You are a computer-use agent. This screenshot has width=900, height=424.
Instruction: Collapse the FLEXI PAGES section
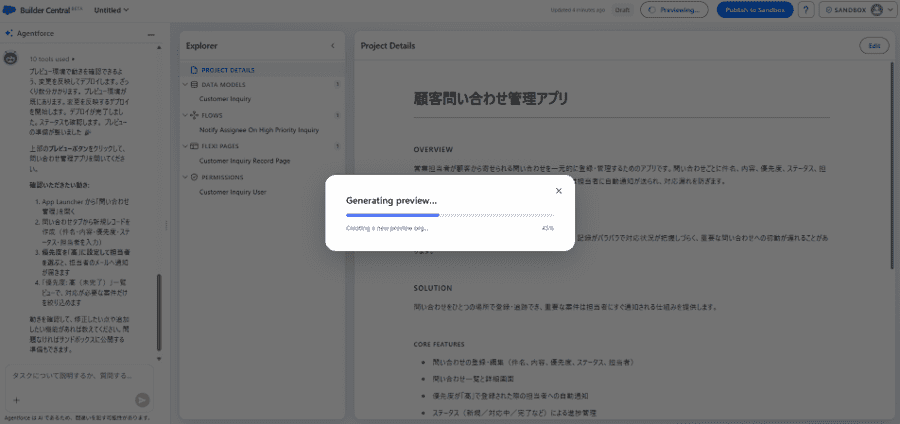click(x=185, y=146)
